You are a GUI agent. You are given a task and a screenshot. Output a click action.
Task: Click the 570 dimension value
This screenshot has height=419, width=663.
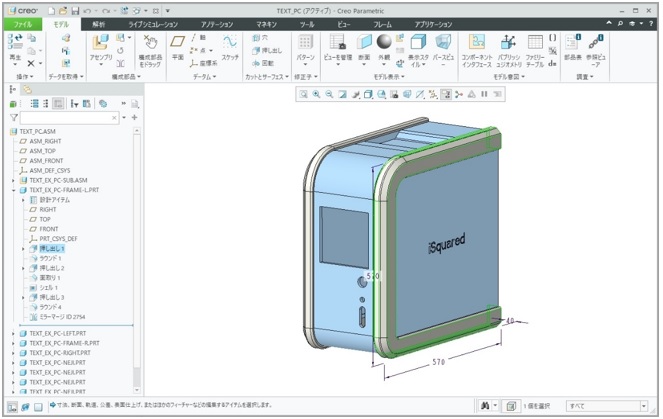click(x=438, y=362)
